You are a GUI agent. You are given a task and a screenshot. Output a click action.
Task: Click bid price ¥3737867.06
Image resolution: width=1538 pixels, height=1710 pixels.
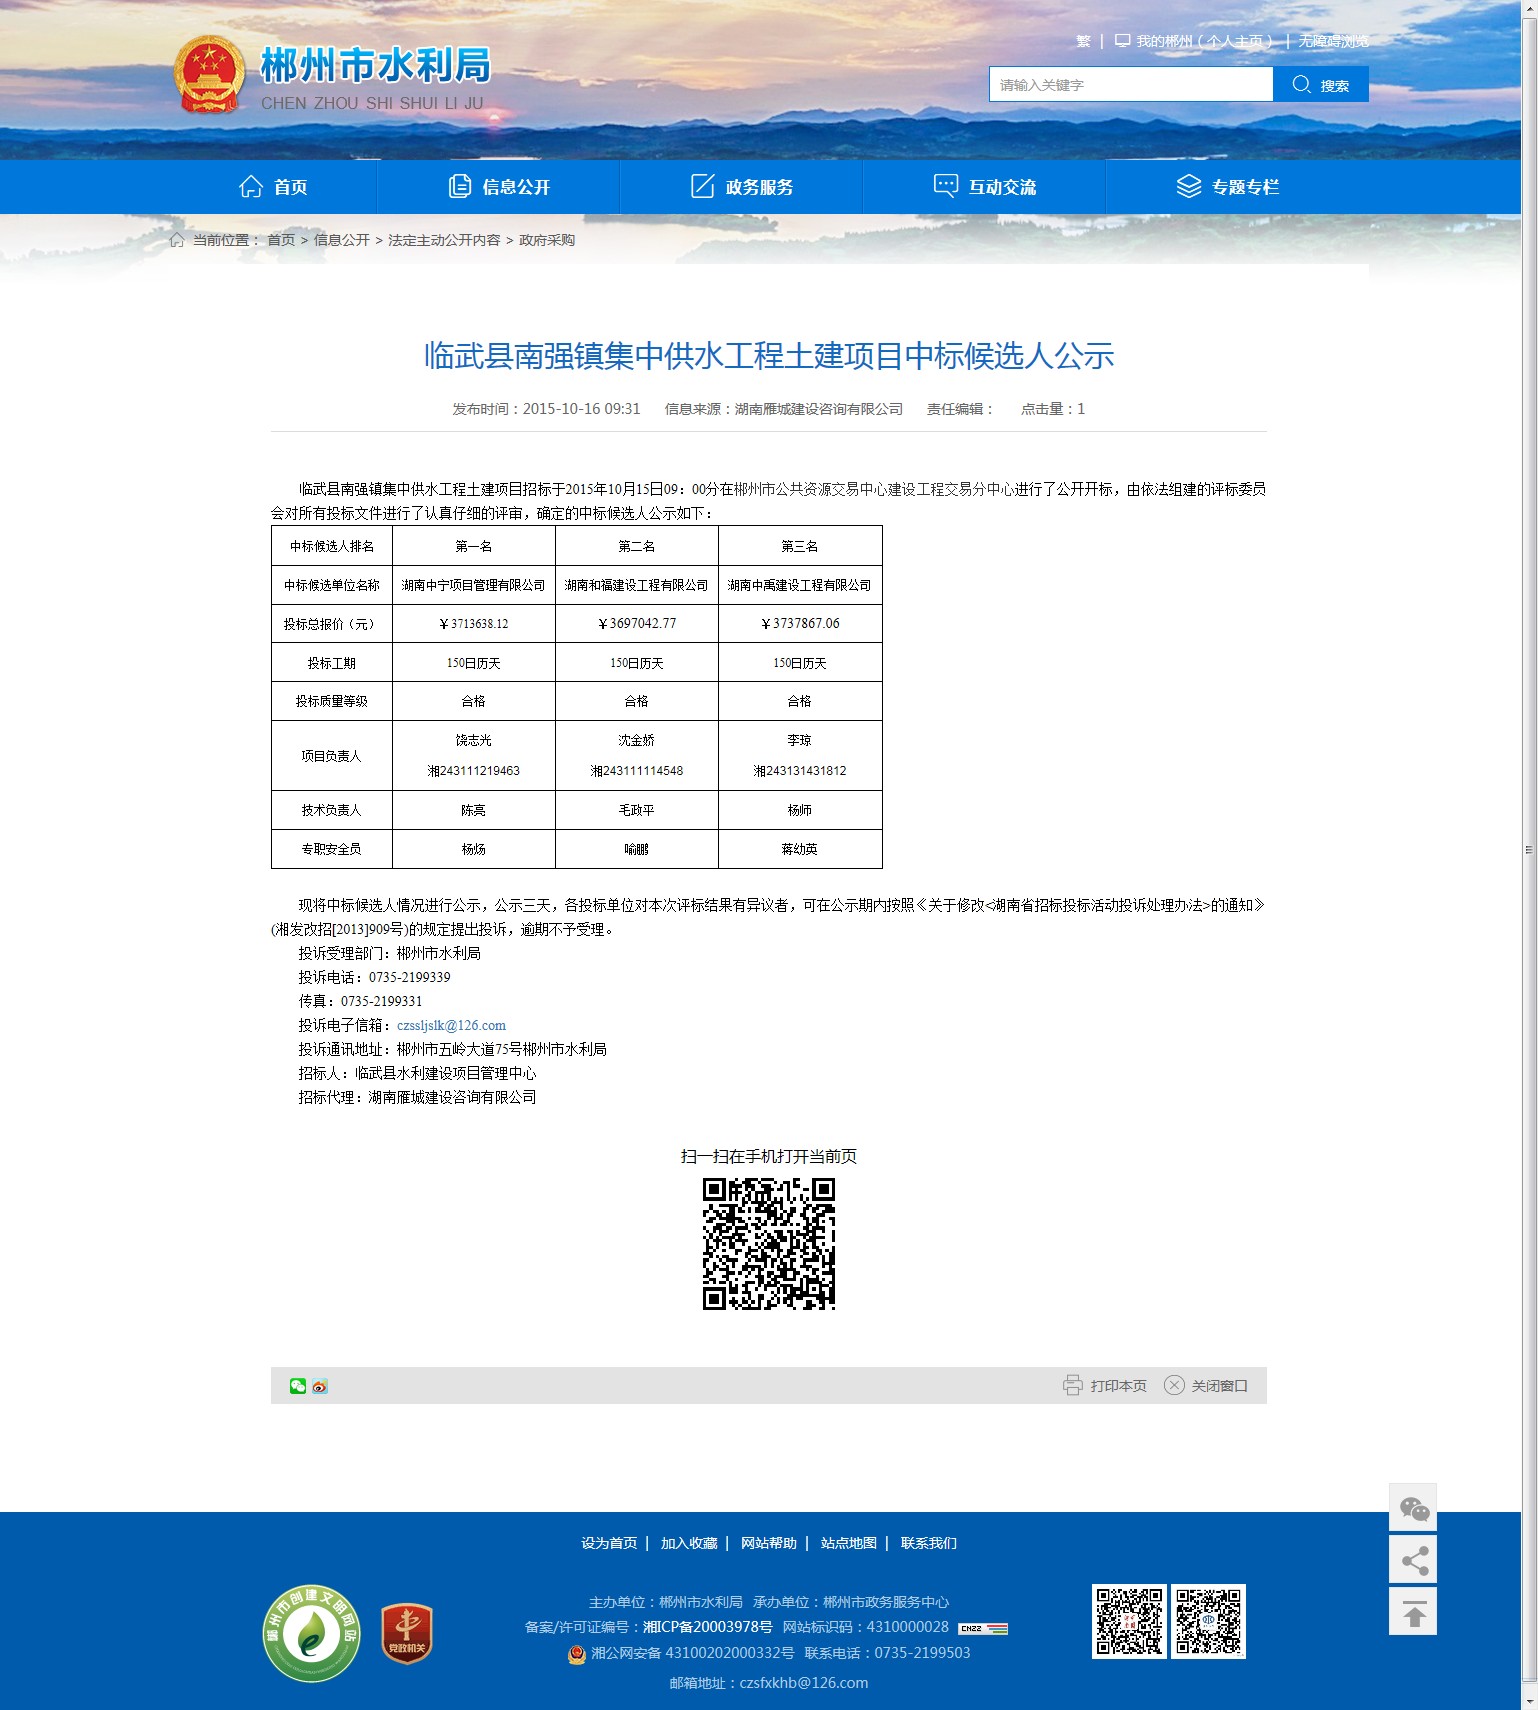(x=800, y=624)
